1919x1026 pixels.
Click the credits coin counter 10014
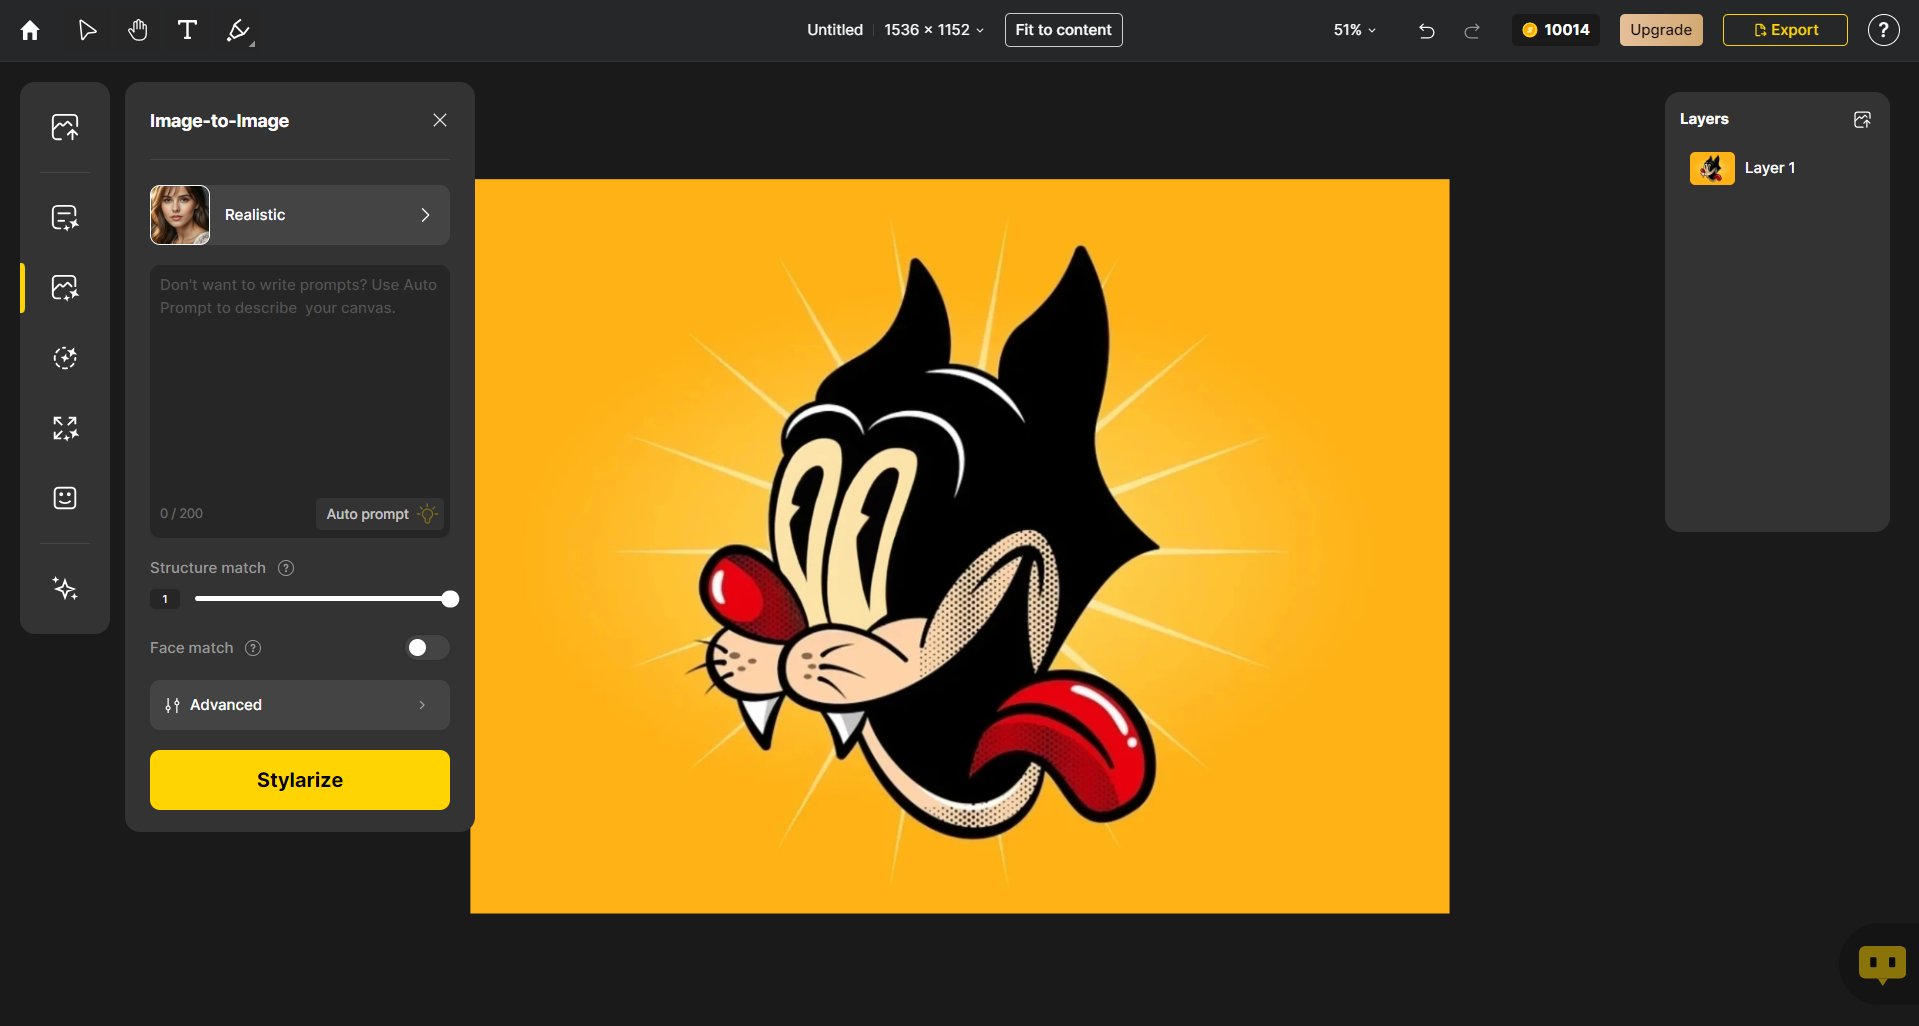tap(1556, 30)
